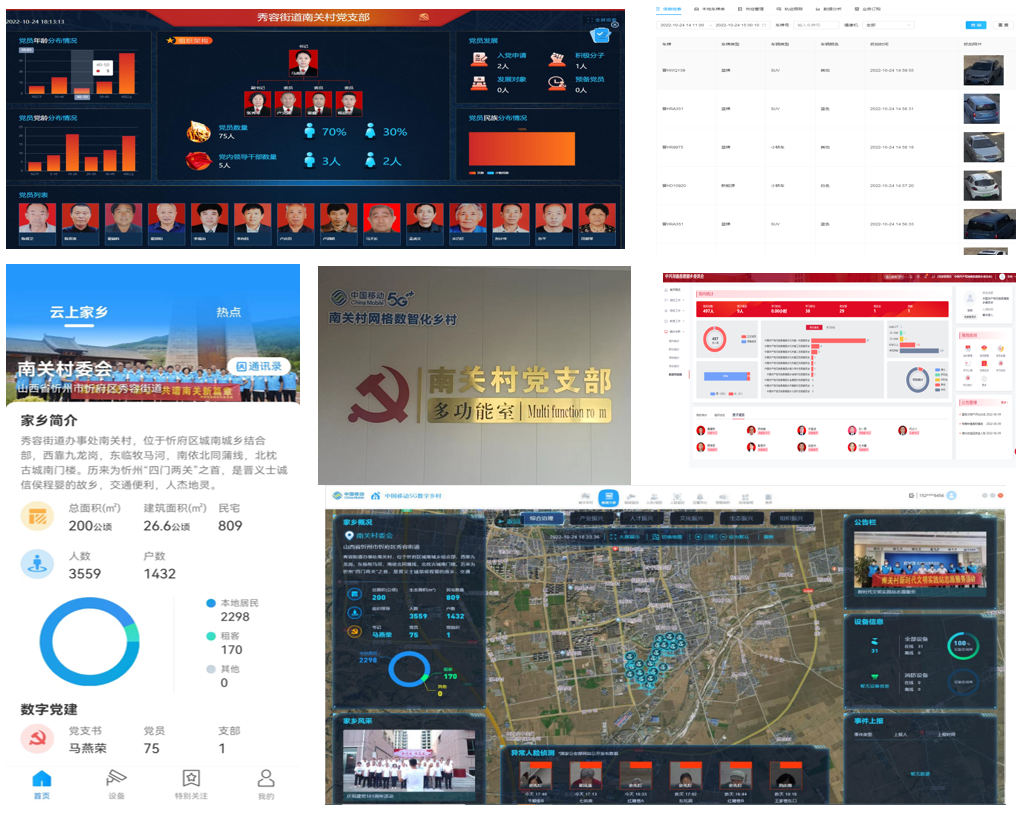Tap the 首页 home icon in bottom navigation
This screenshot has width=1023, height=813.
click(x=41, y=779)
